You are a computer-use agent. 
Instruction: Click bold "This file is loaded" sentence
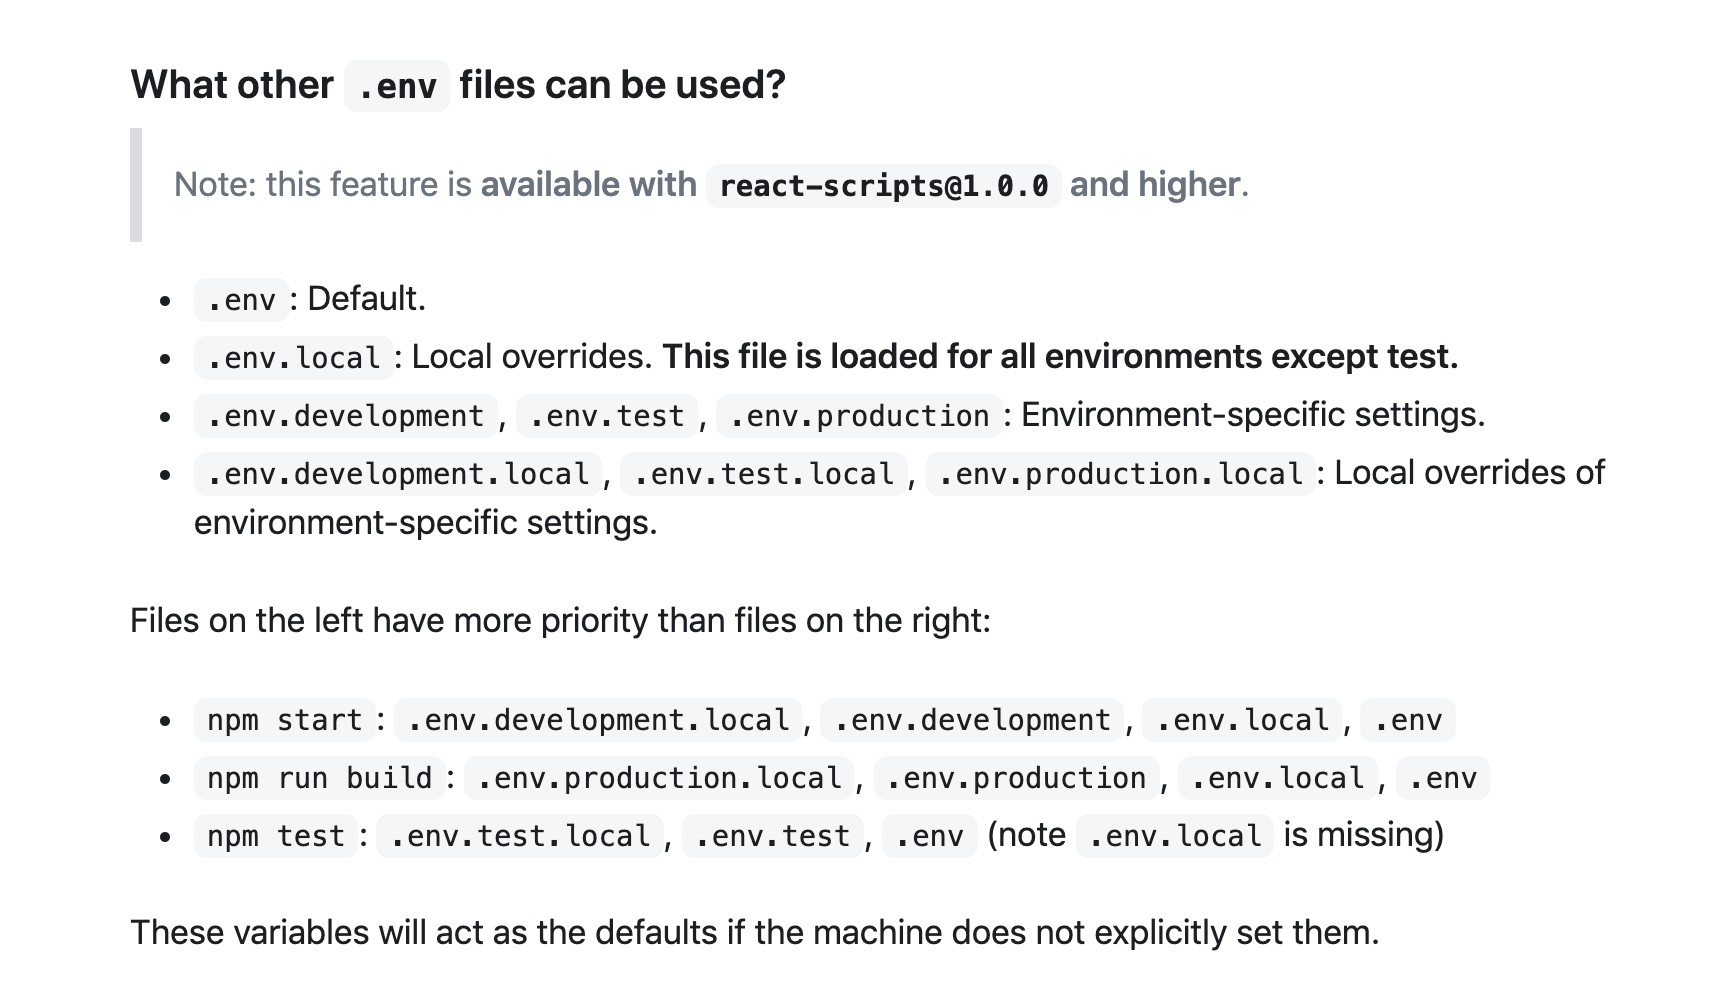(x=1059, y=357)
